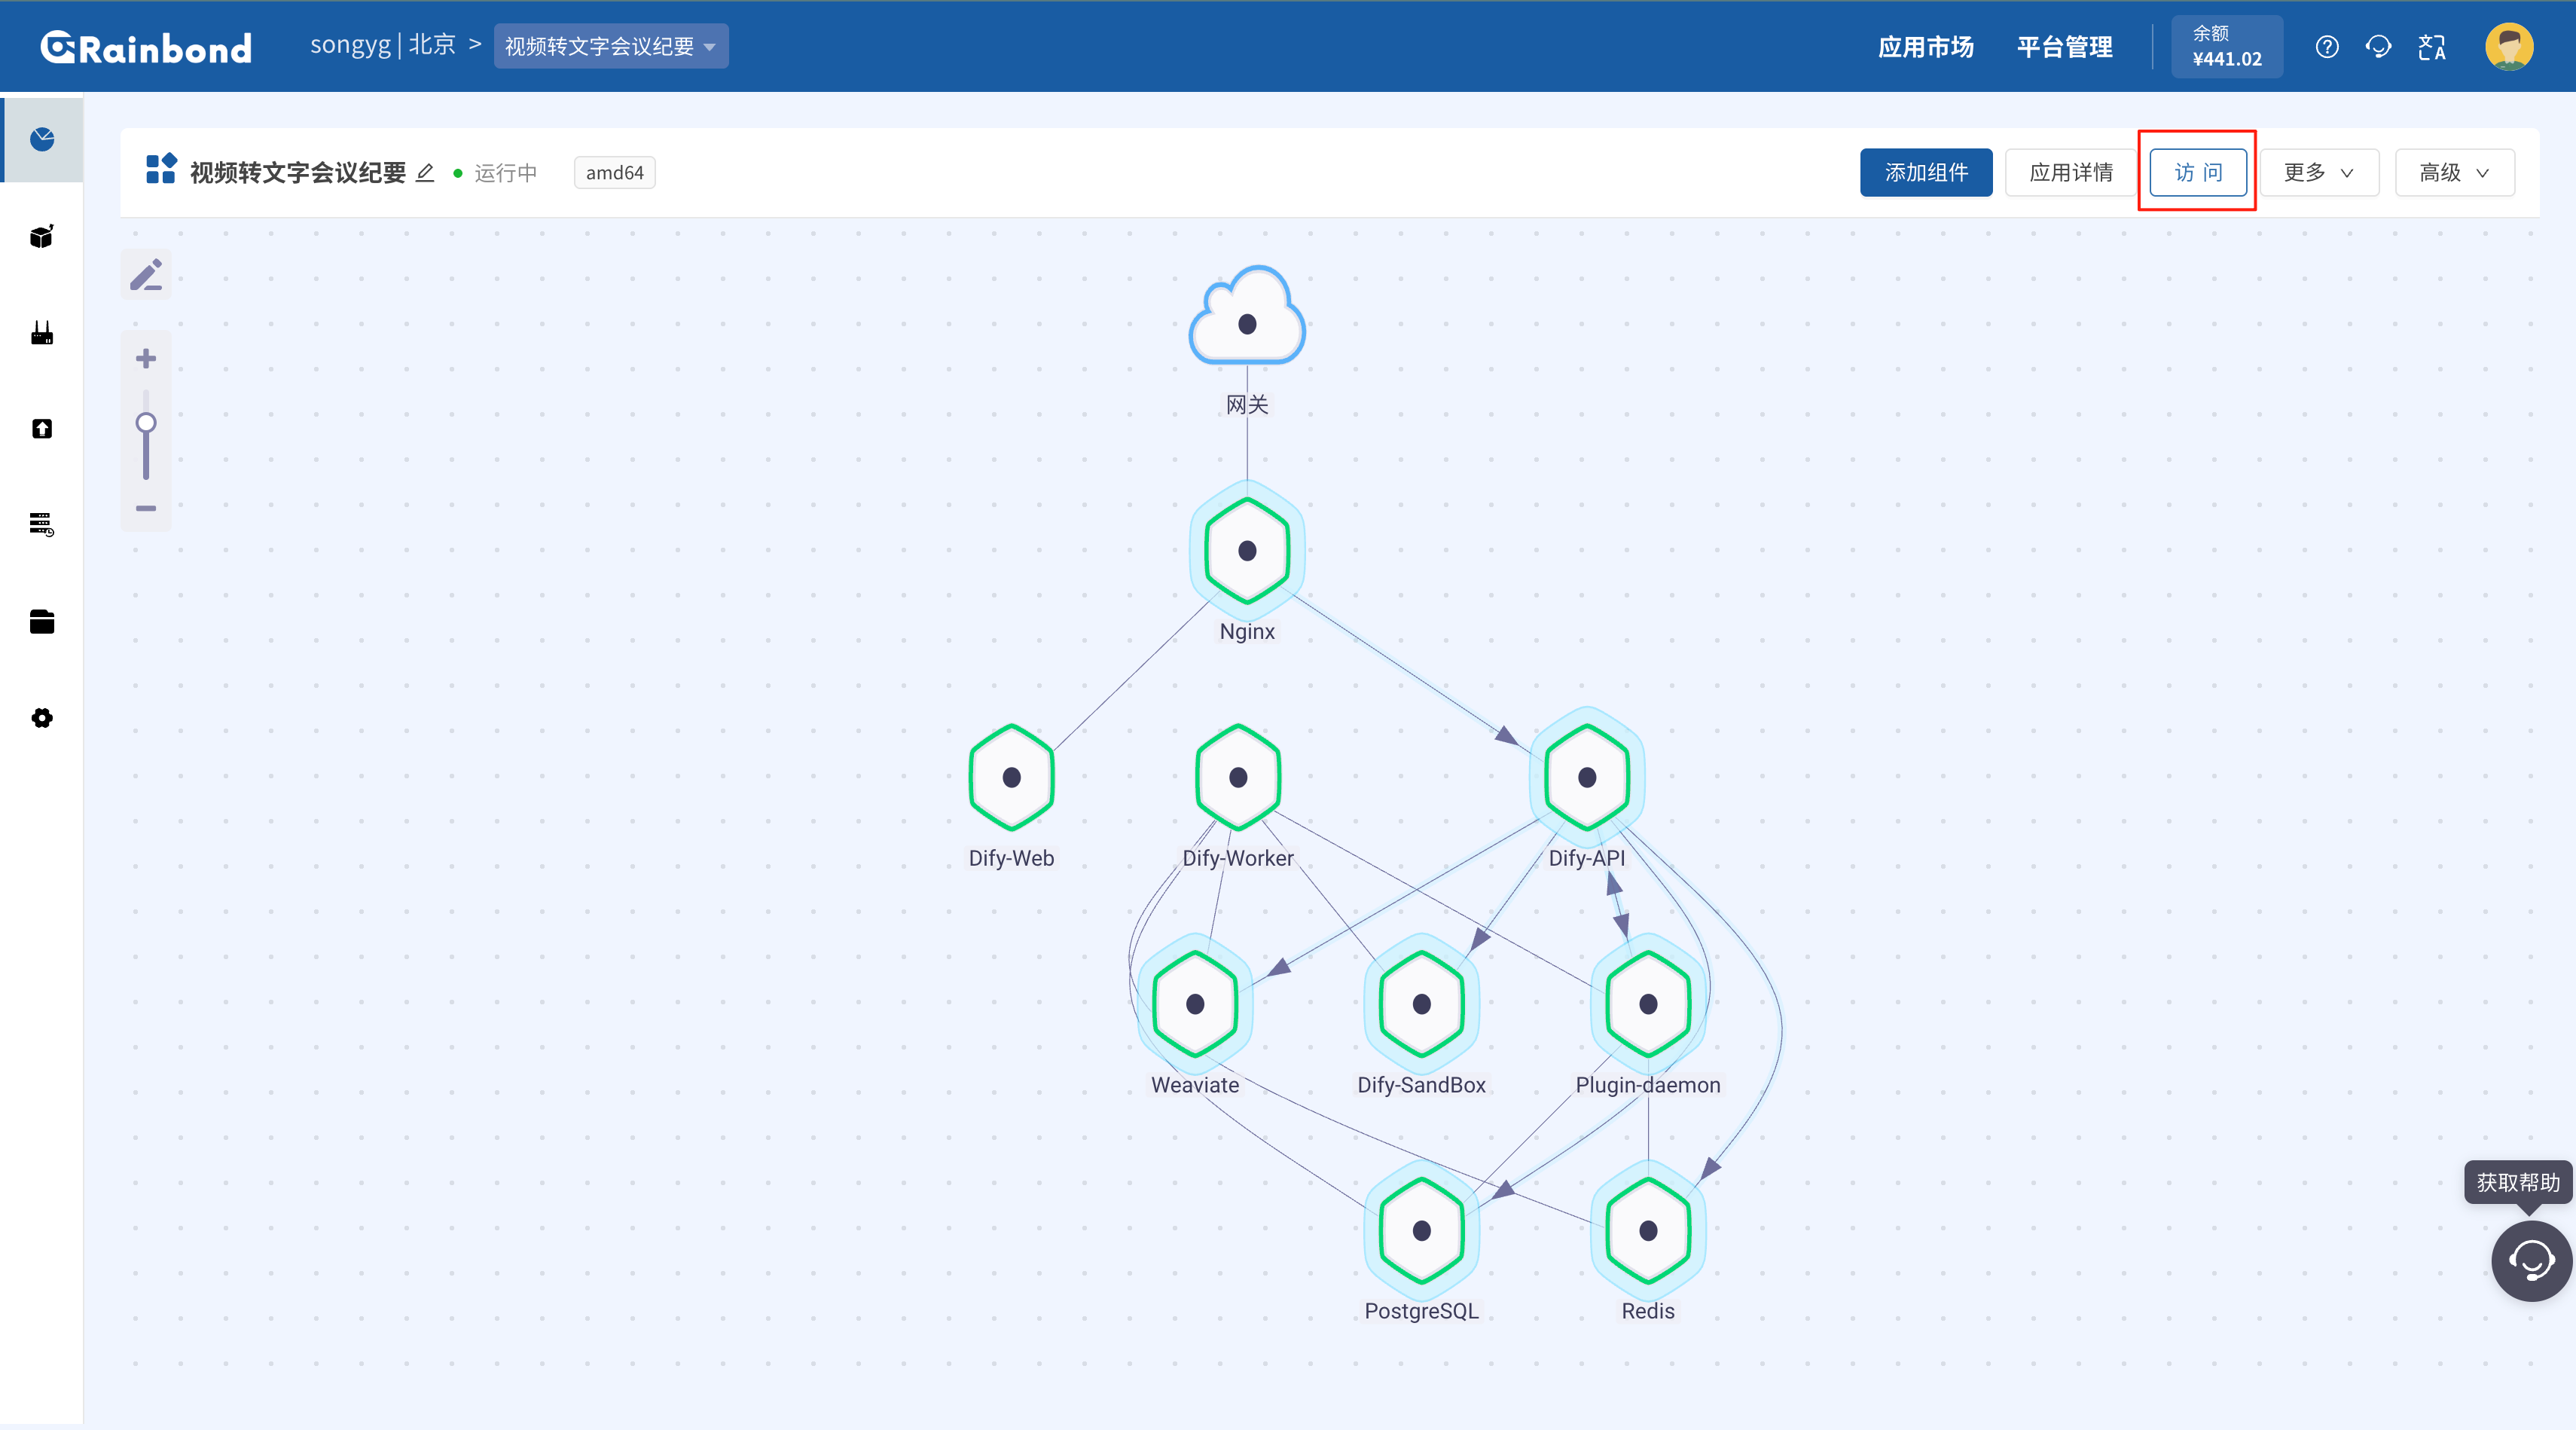
Task: Expand the 视频转文字会议纪要 app dropdown
Action: click(611, 46)
